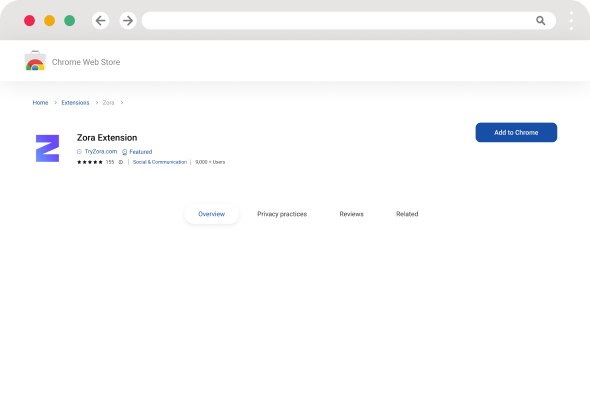
Task: Click the Zora breadcrumb item
Action: pos(108,103)
